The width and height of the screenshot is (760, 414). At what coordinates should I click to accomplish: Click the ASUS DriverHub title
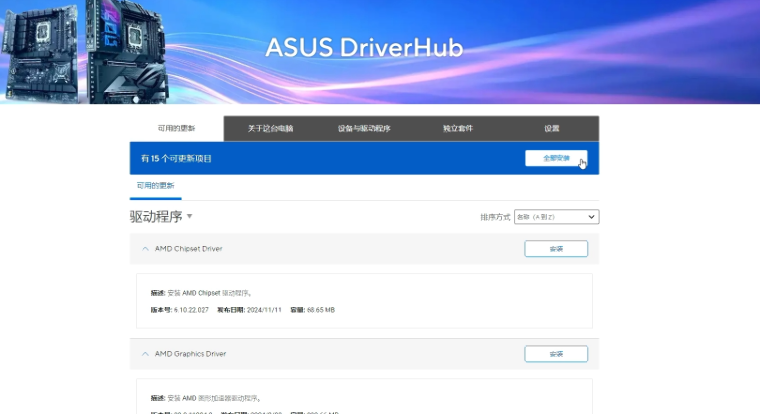(364, 48)
